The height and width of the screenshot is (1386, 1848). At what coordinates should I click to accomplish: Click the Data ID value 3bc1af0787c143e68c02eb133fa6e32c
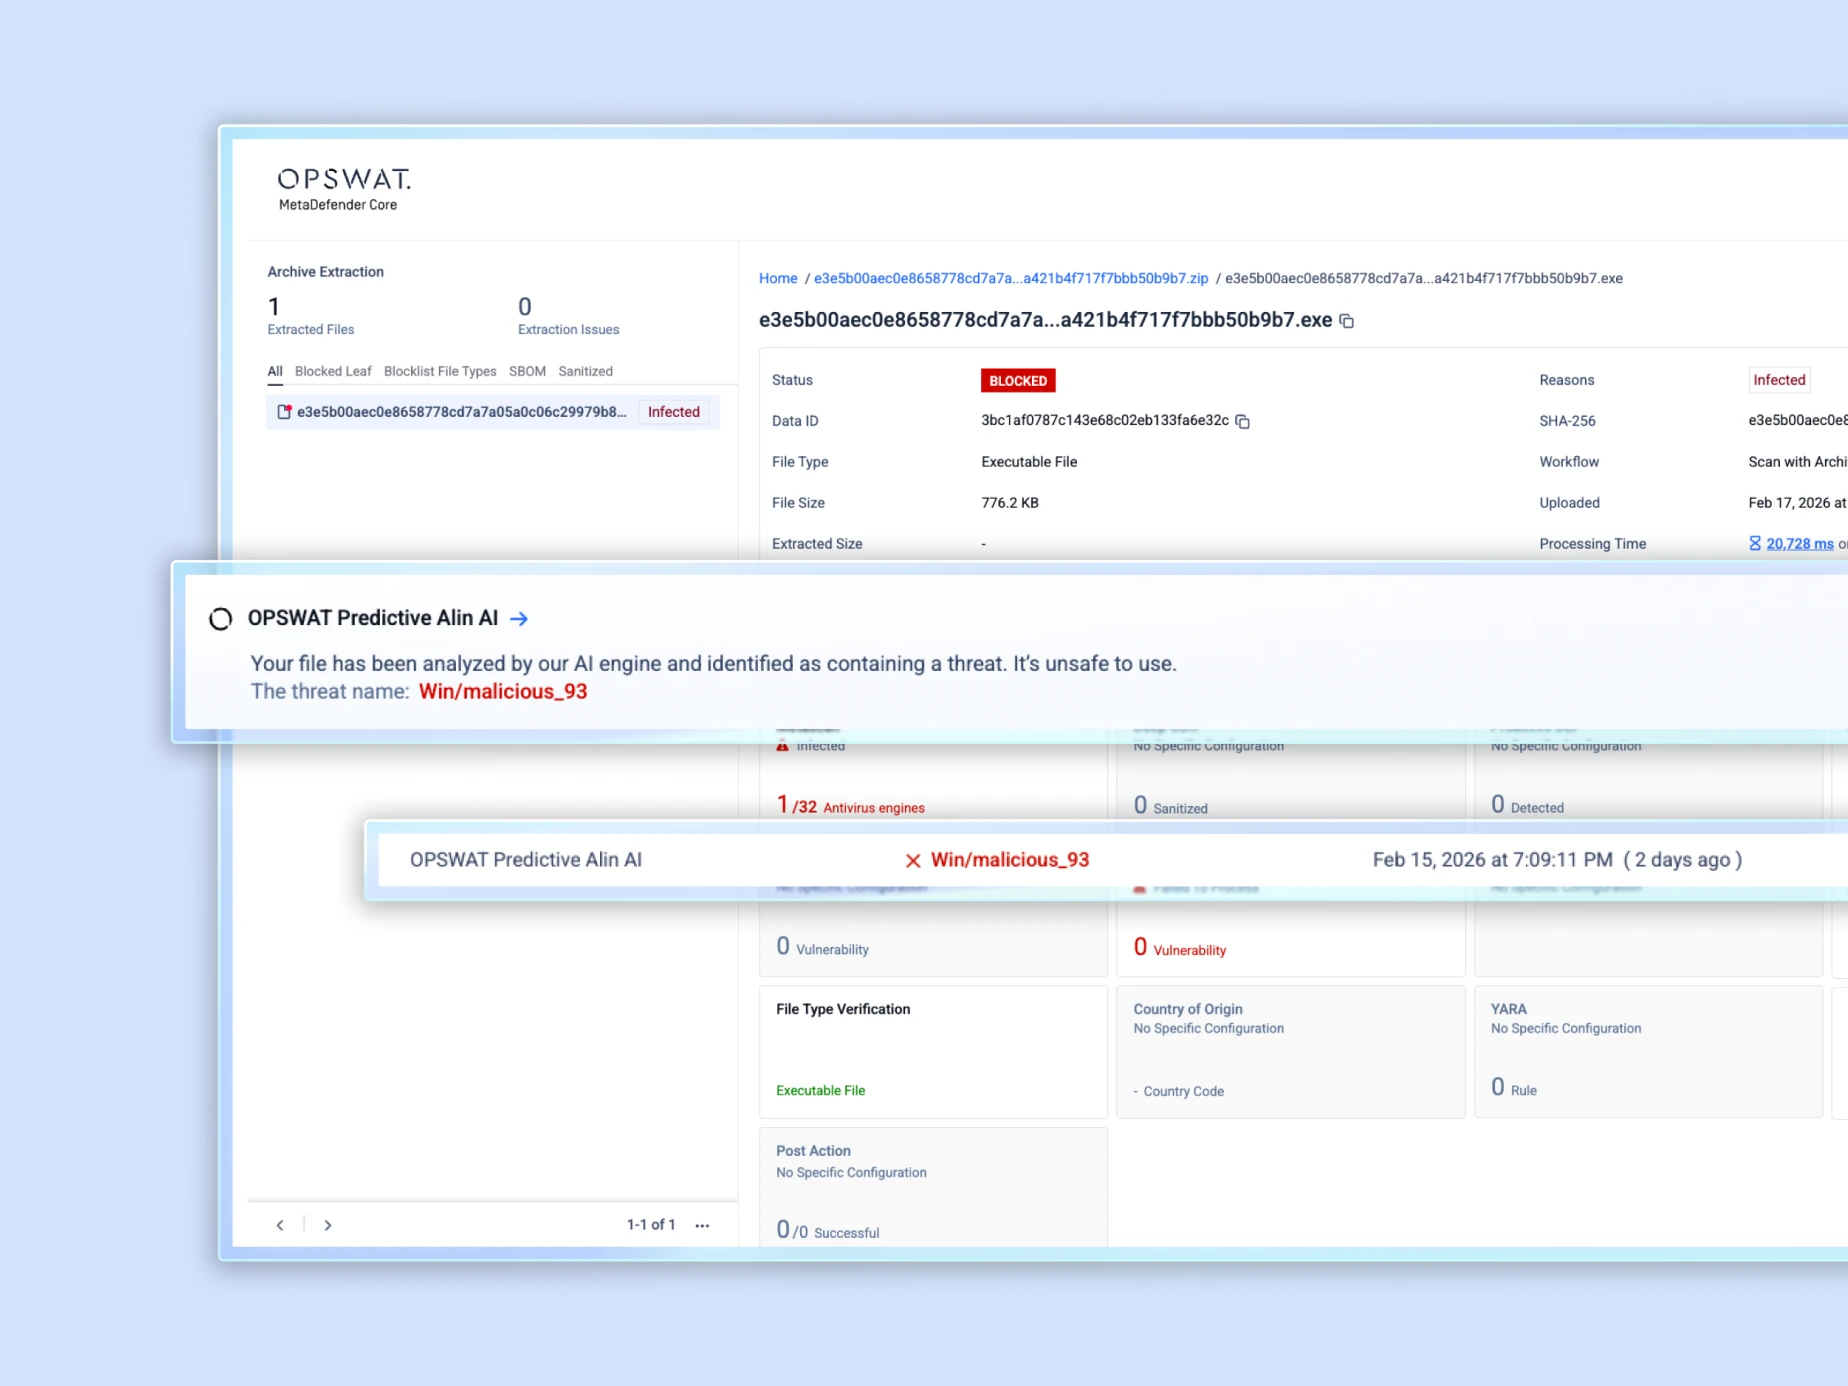(1105, 421)
